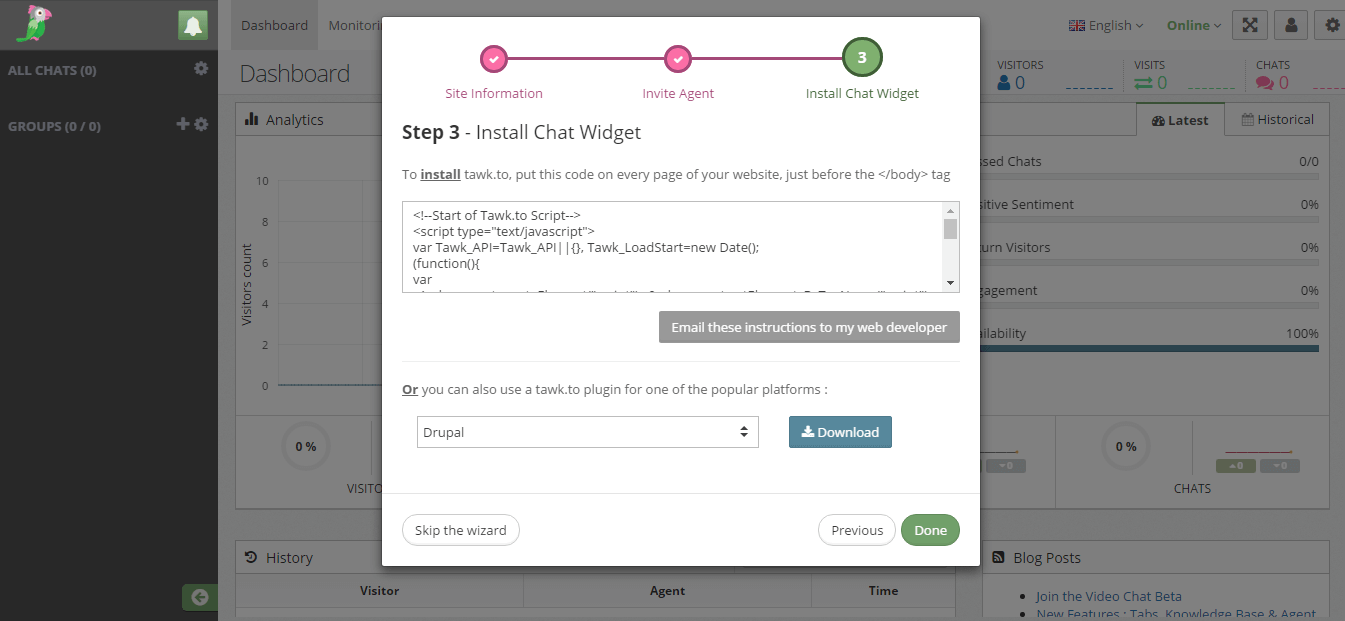The height and width of the screenshot is (621, 1345).
Task: Open admin settings gear in header
Action: tap(1331, 25)
